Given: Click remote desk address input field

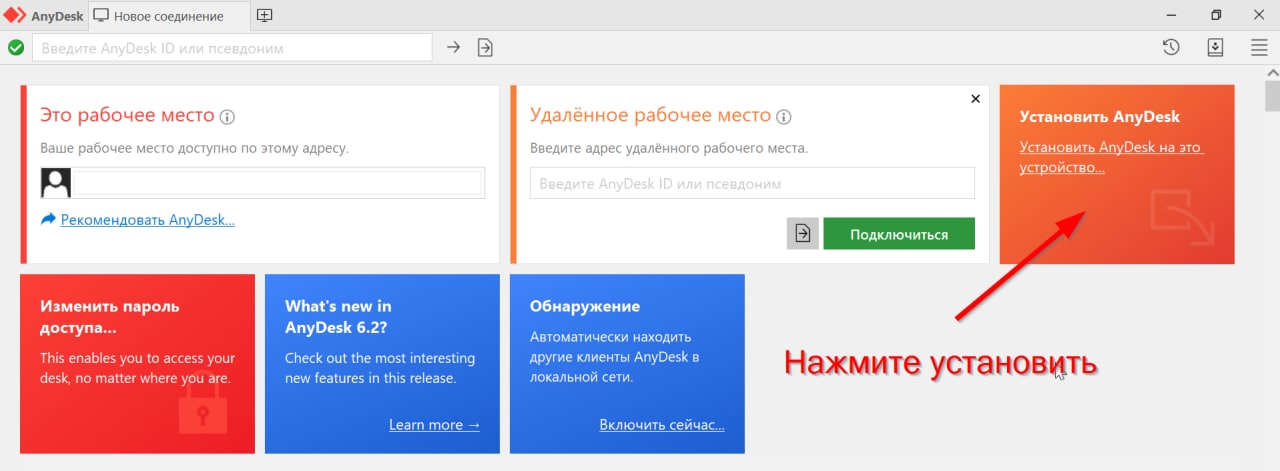Looking at the screenshot, I should tap(752, 183).
